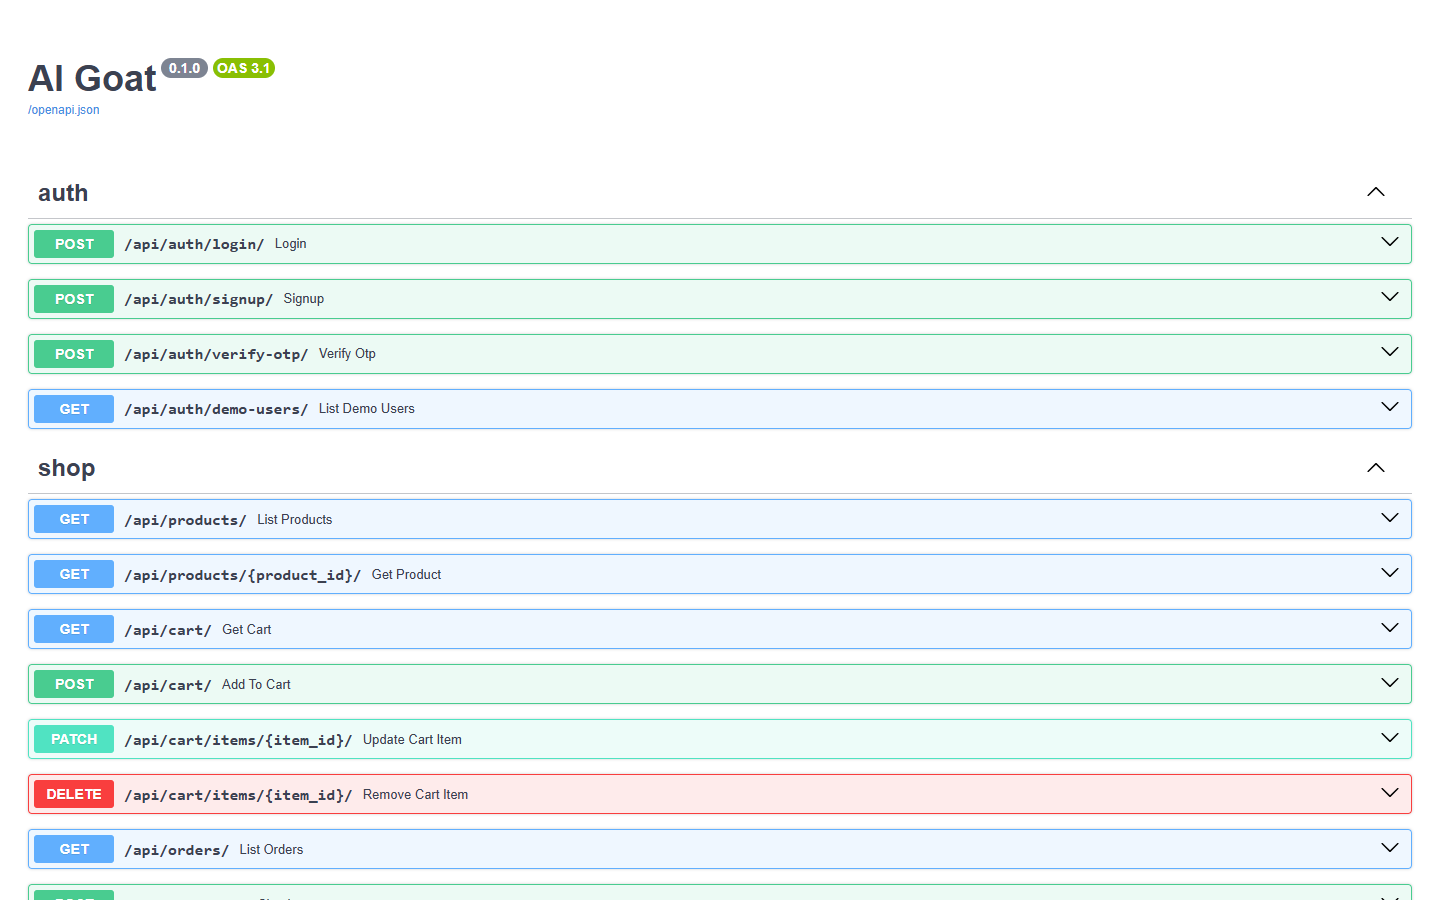Select the /api/auth/login/ path text
Image resolution: width=1440 pixels, height=900 pixels.
194,244
